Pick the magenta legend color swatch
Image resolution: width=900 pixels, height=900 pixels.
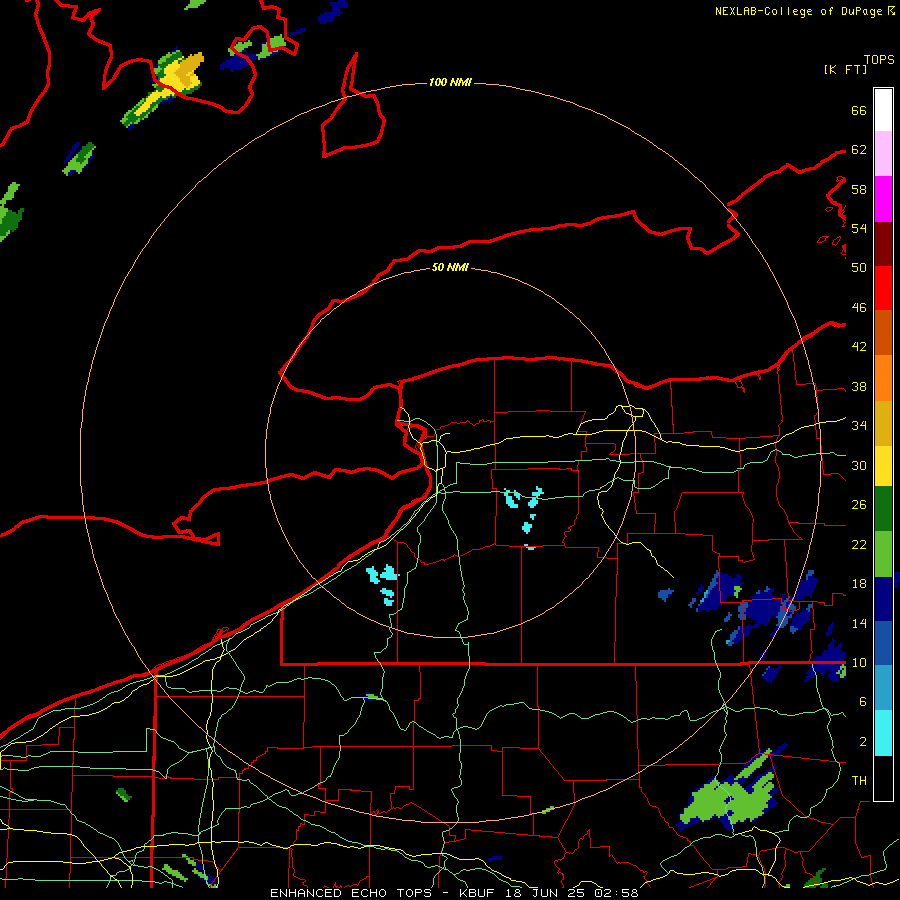[883, 199]
